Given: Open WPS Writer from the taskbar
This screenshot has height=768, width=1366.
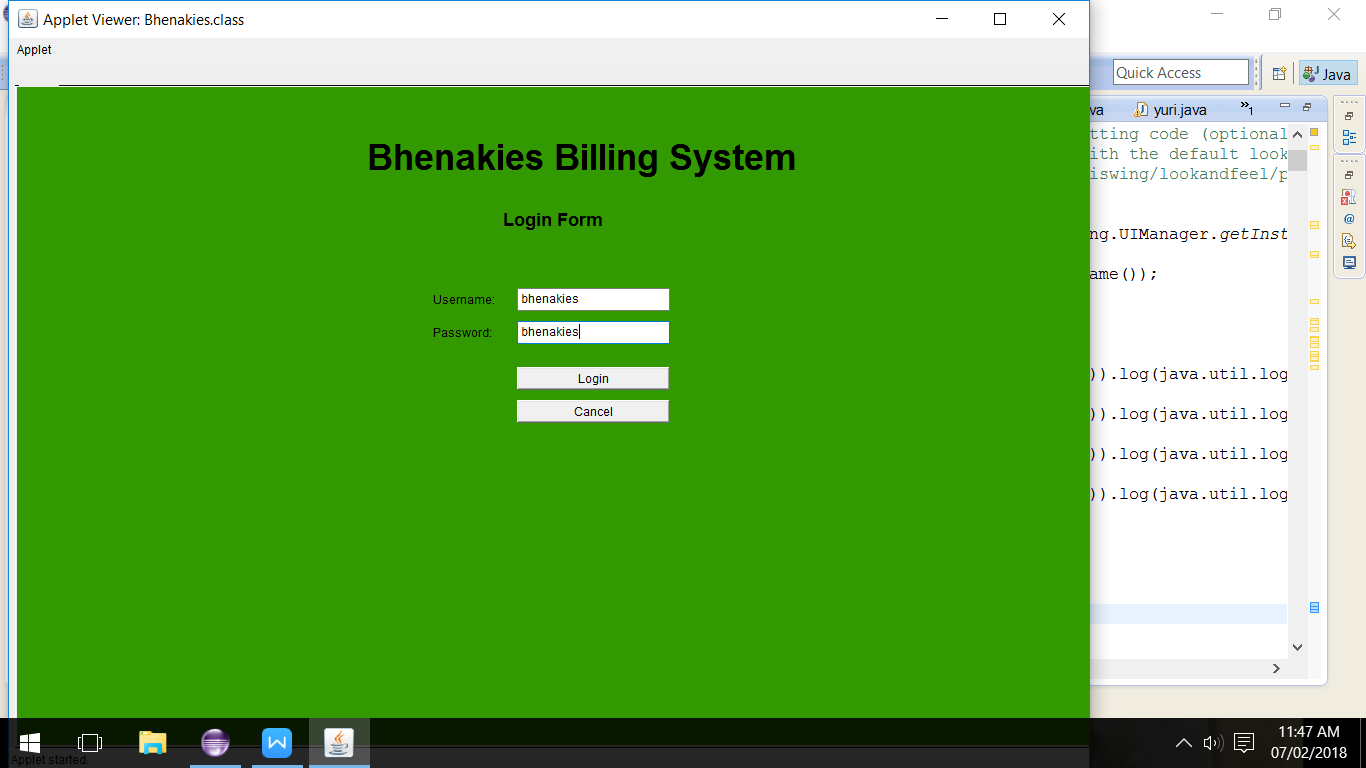Looking at the screenshot, I should [277, 743].
